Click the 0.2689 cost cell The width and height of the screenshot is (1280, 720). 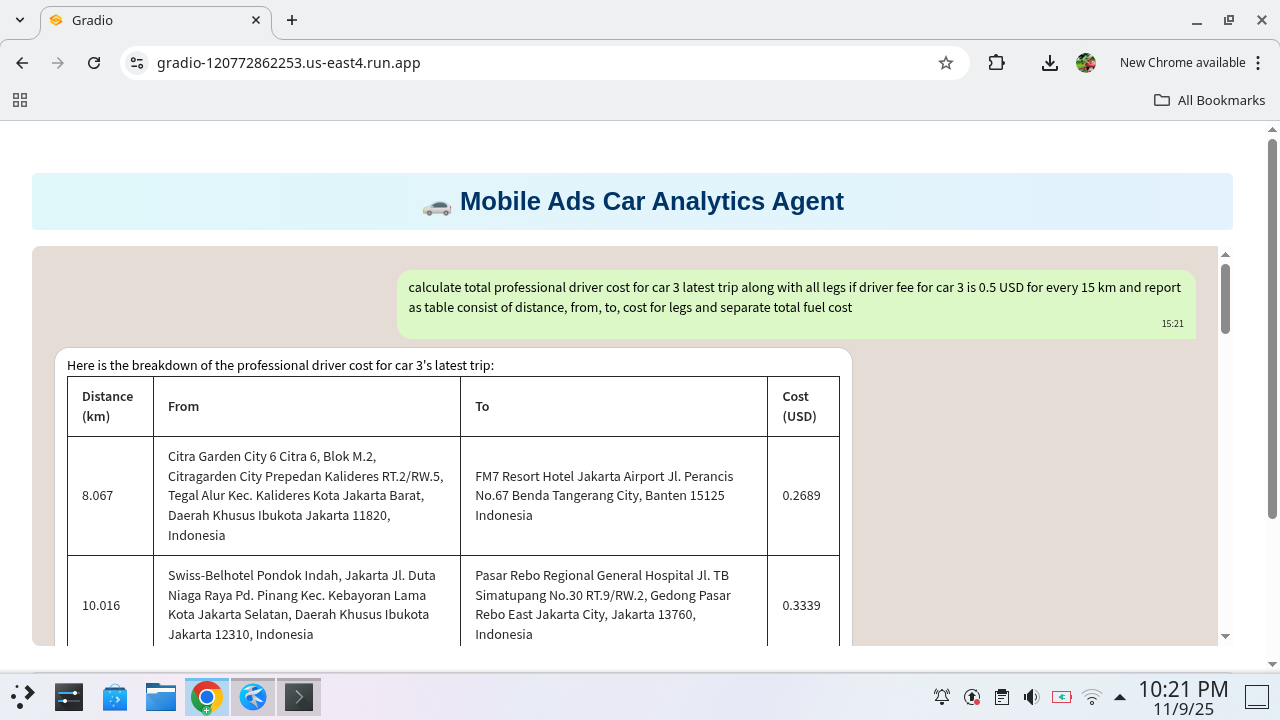click(803, 496)
